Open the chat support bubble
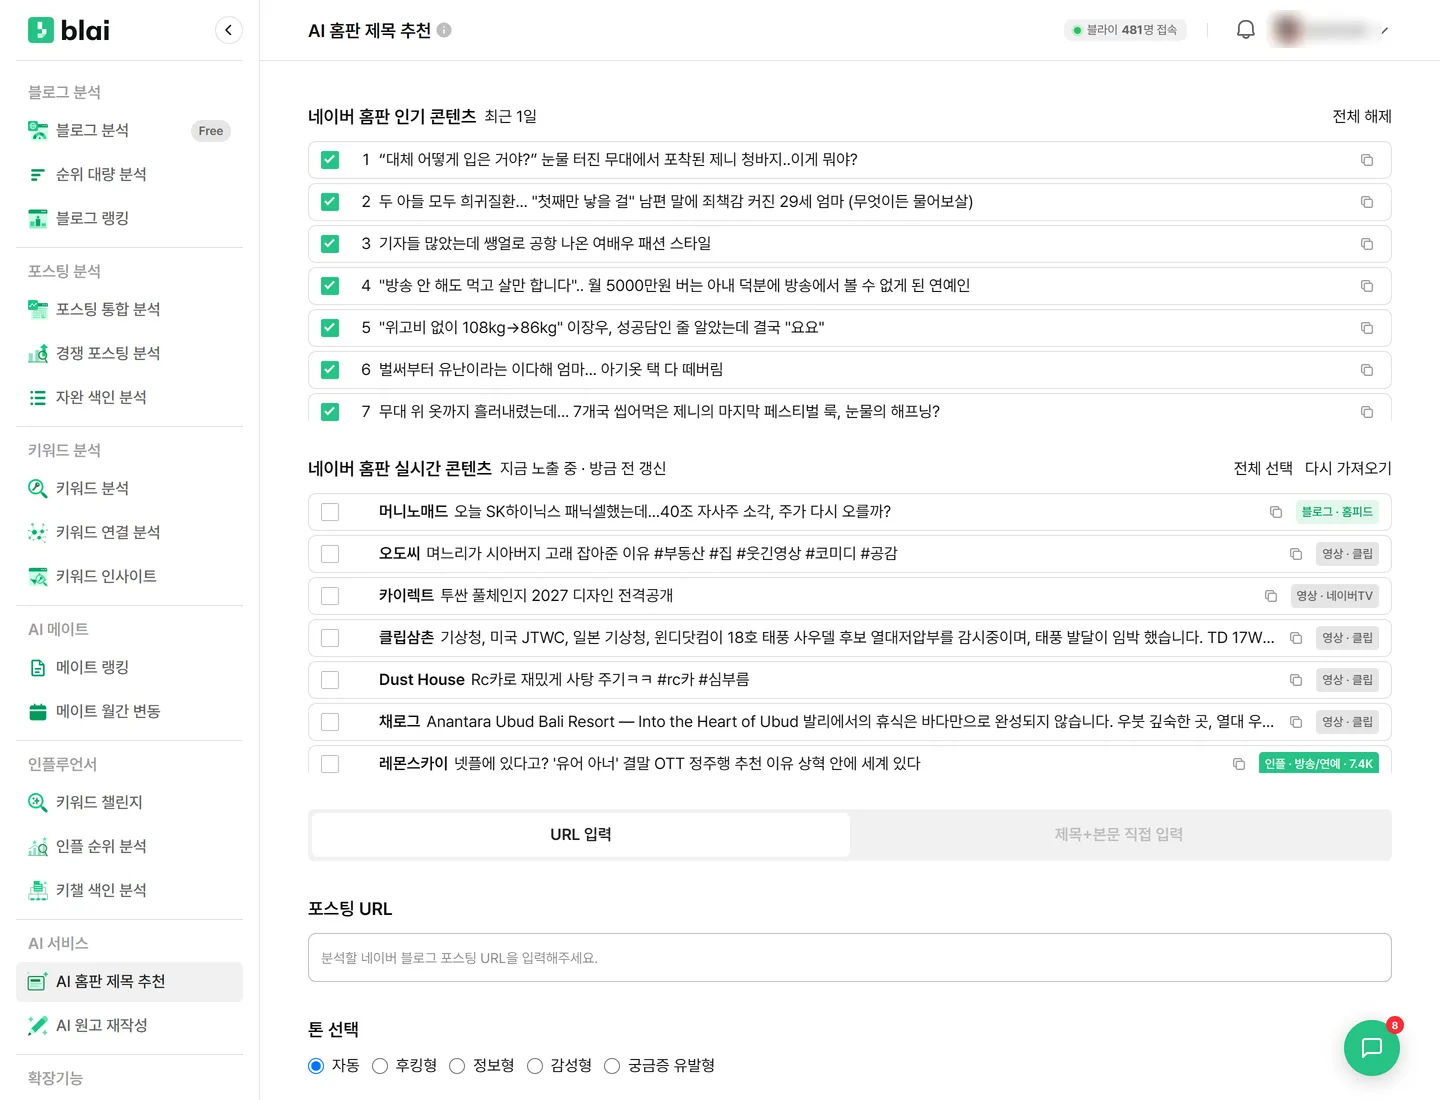Image resolution: width=1440 pixels, height=1100 pixels. pyautogui.click(x=1371, y=1047)
